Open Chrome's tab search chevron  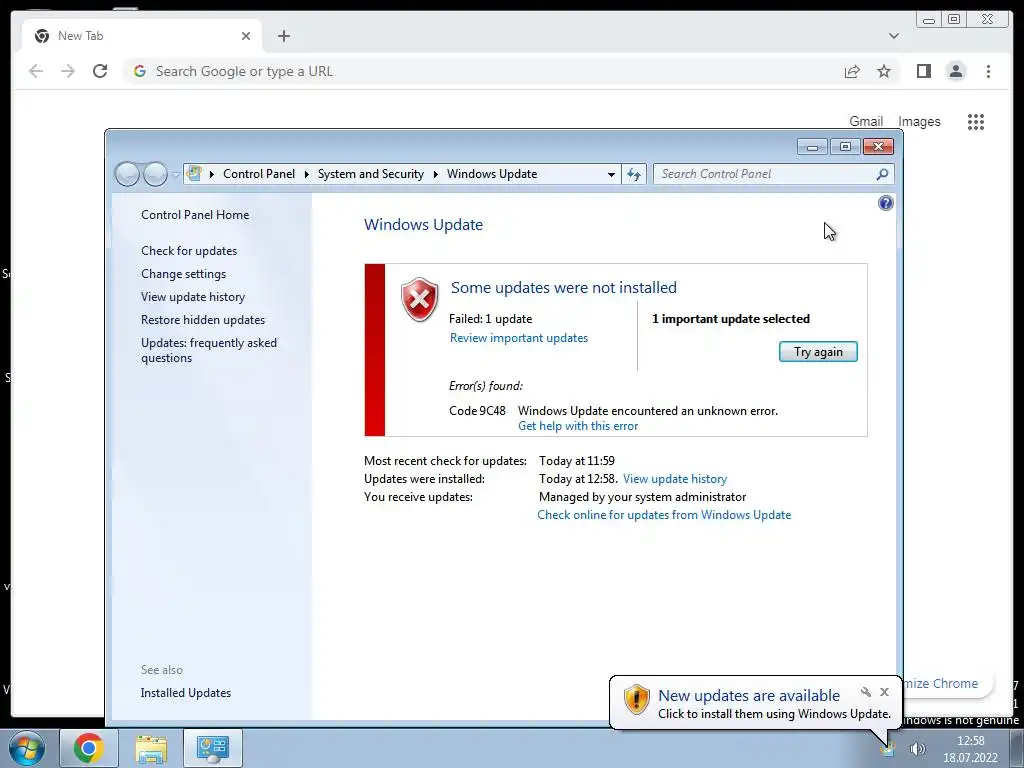(x=893, y=36)
